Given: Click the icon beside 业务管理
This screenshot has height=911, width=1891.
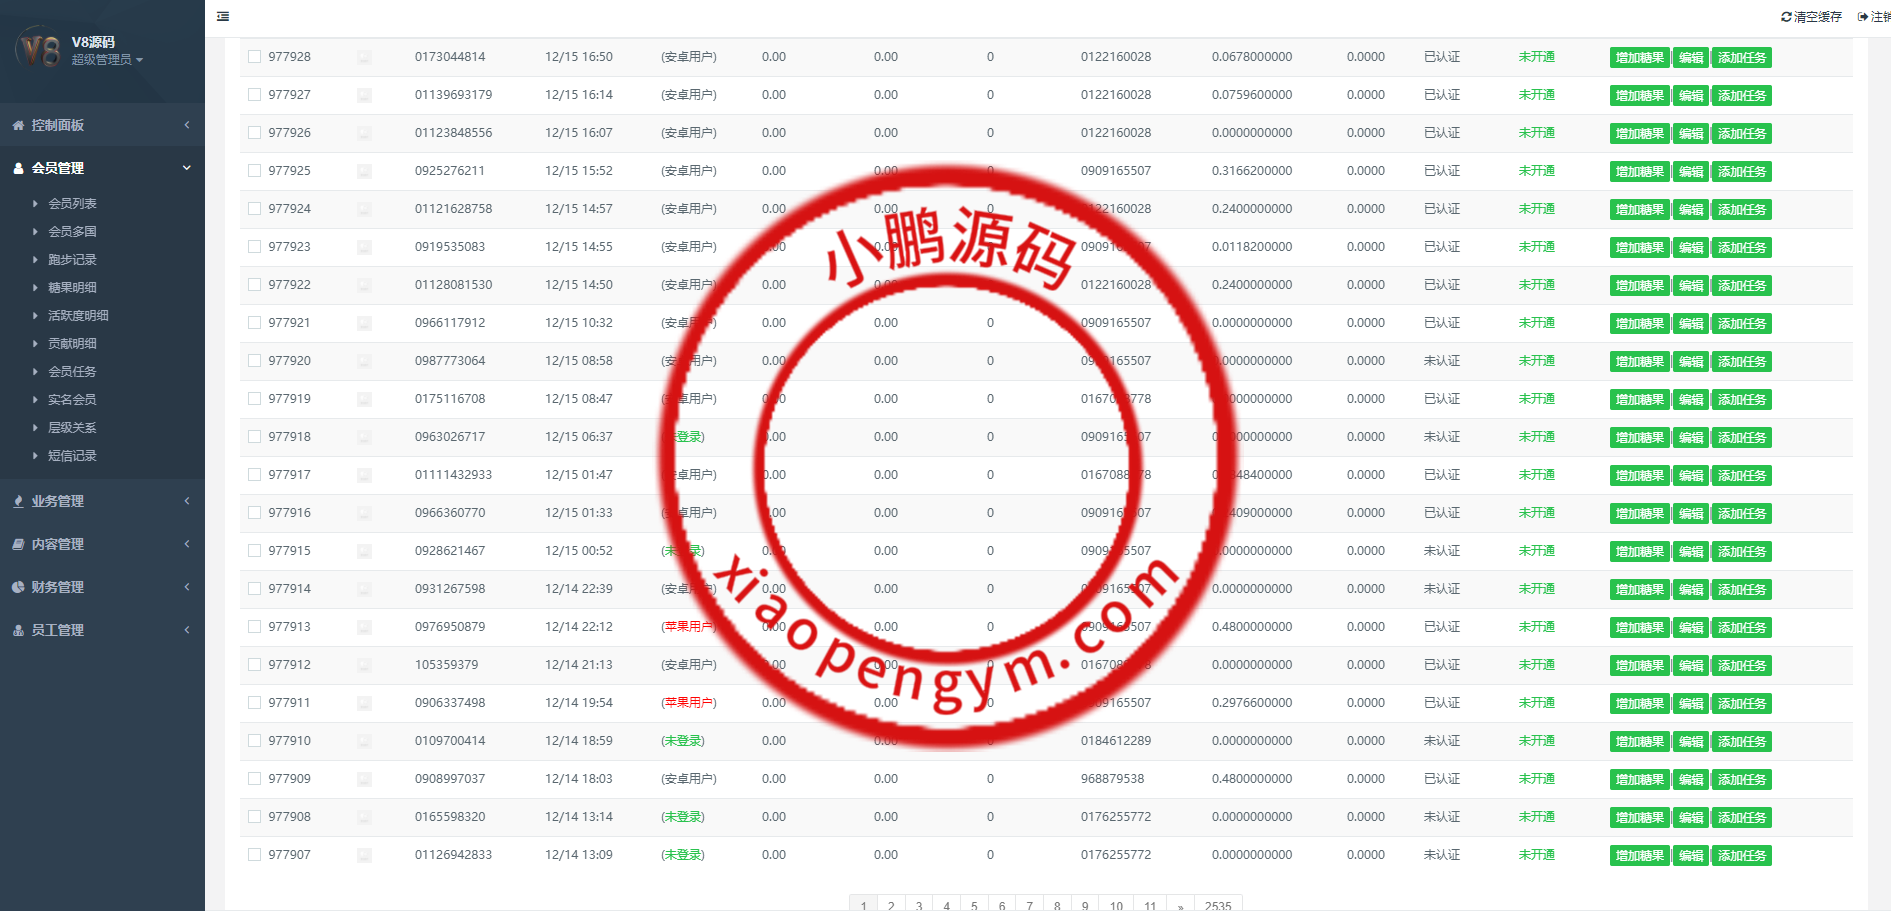Looking at the screenshot, I should (x=18, y=501).
